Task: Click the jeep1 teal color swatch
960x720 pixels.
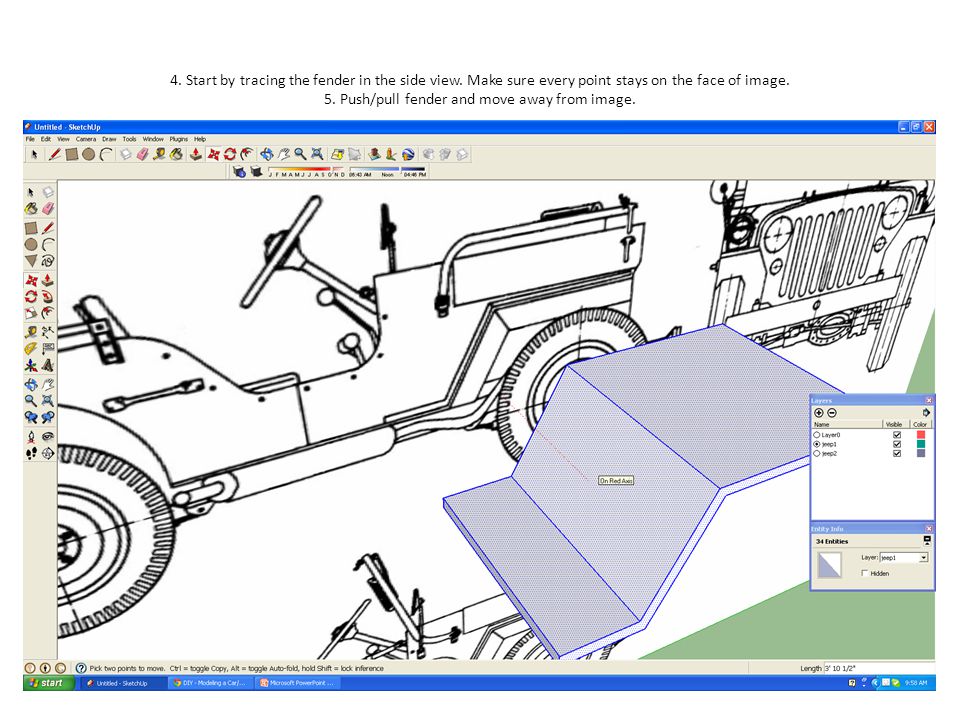Action: click(x=921, y=444)
